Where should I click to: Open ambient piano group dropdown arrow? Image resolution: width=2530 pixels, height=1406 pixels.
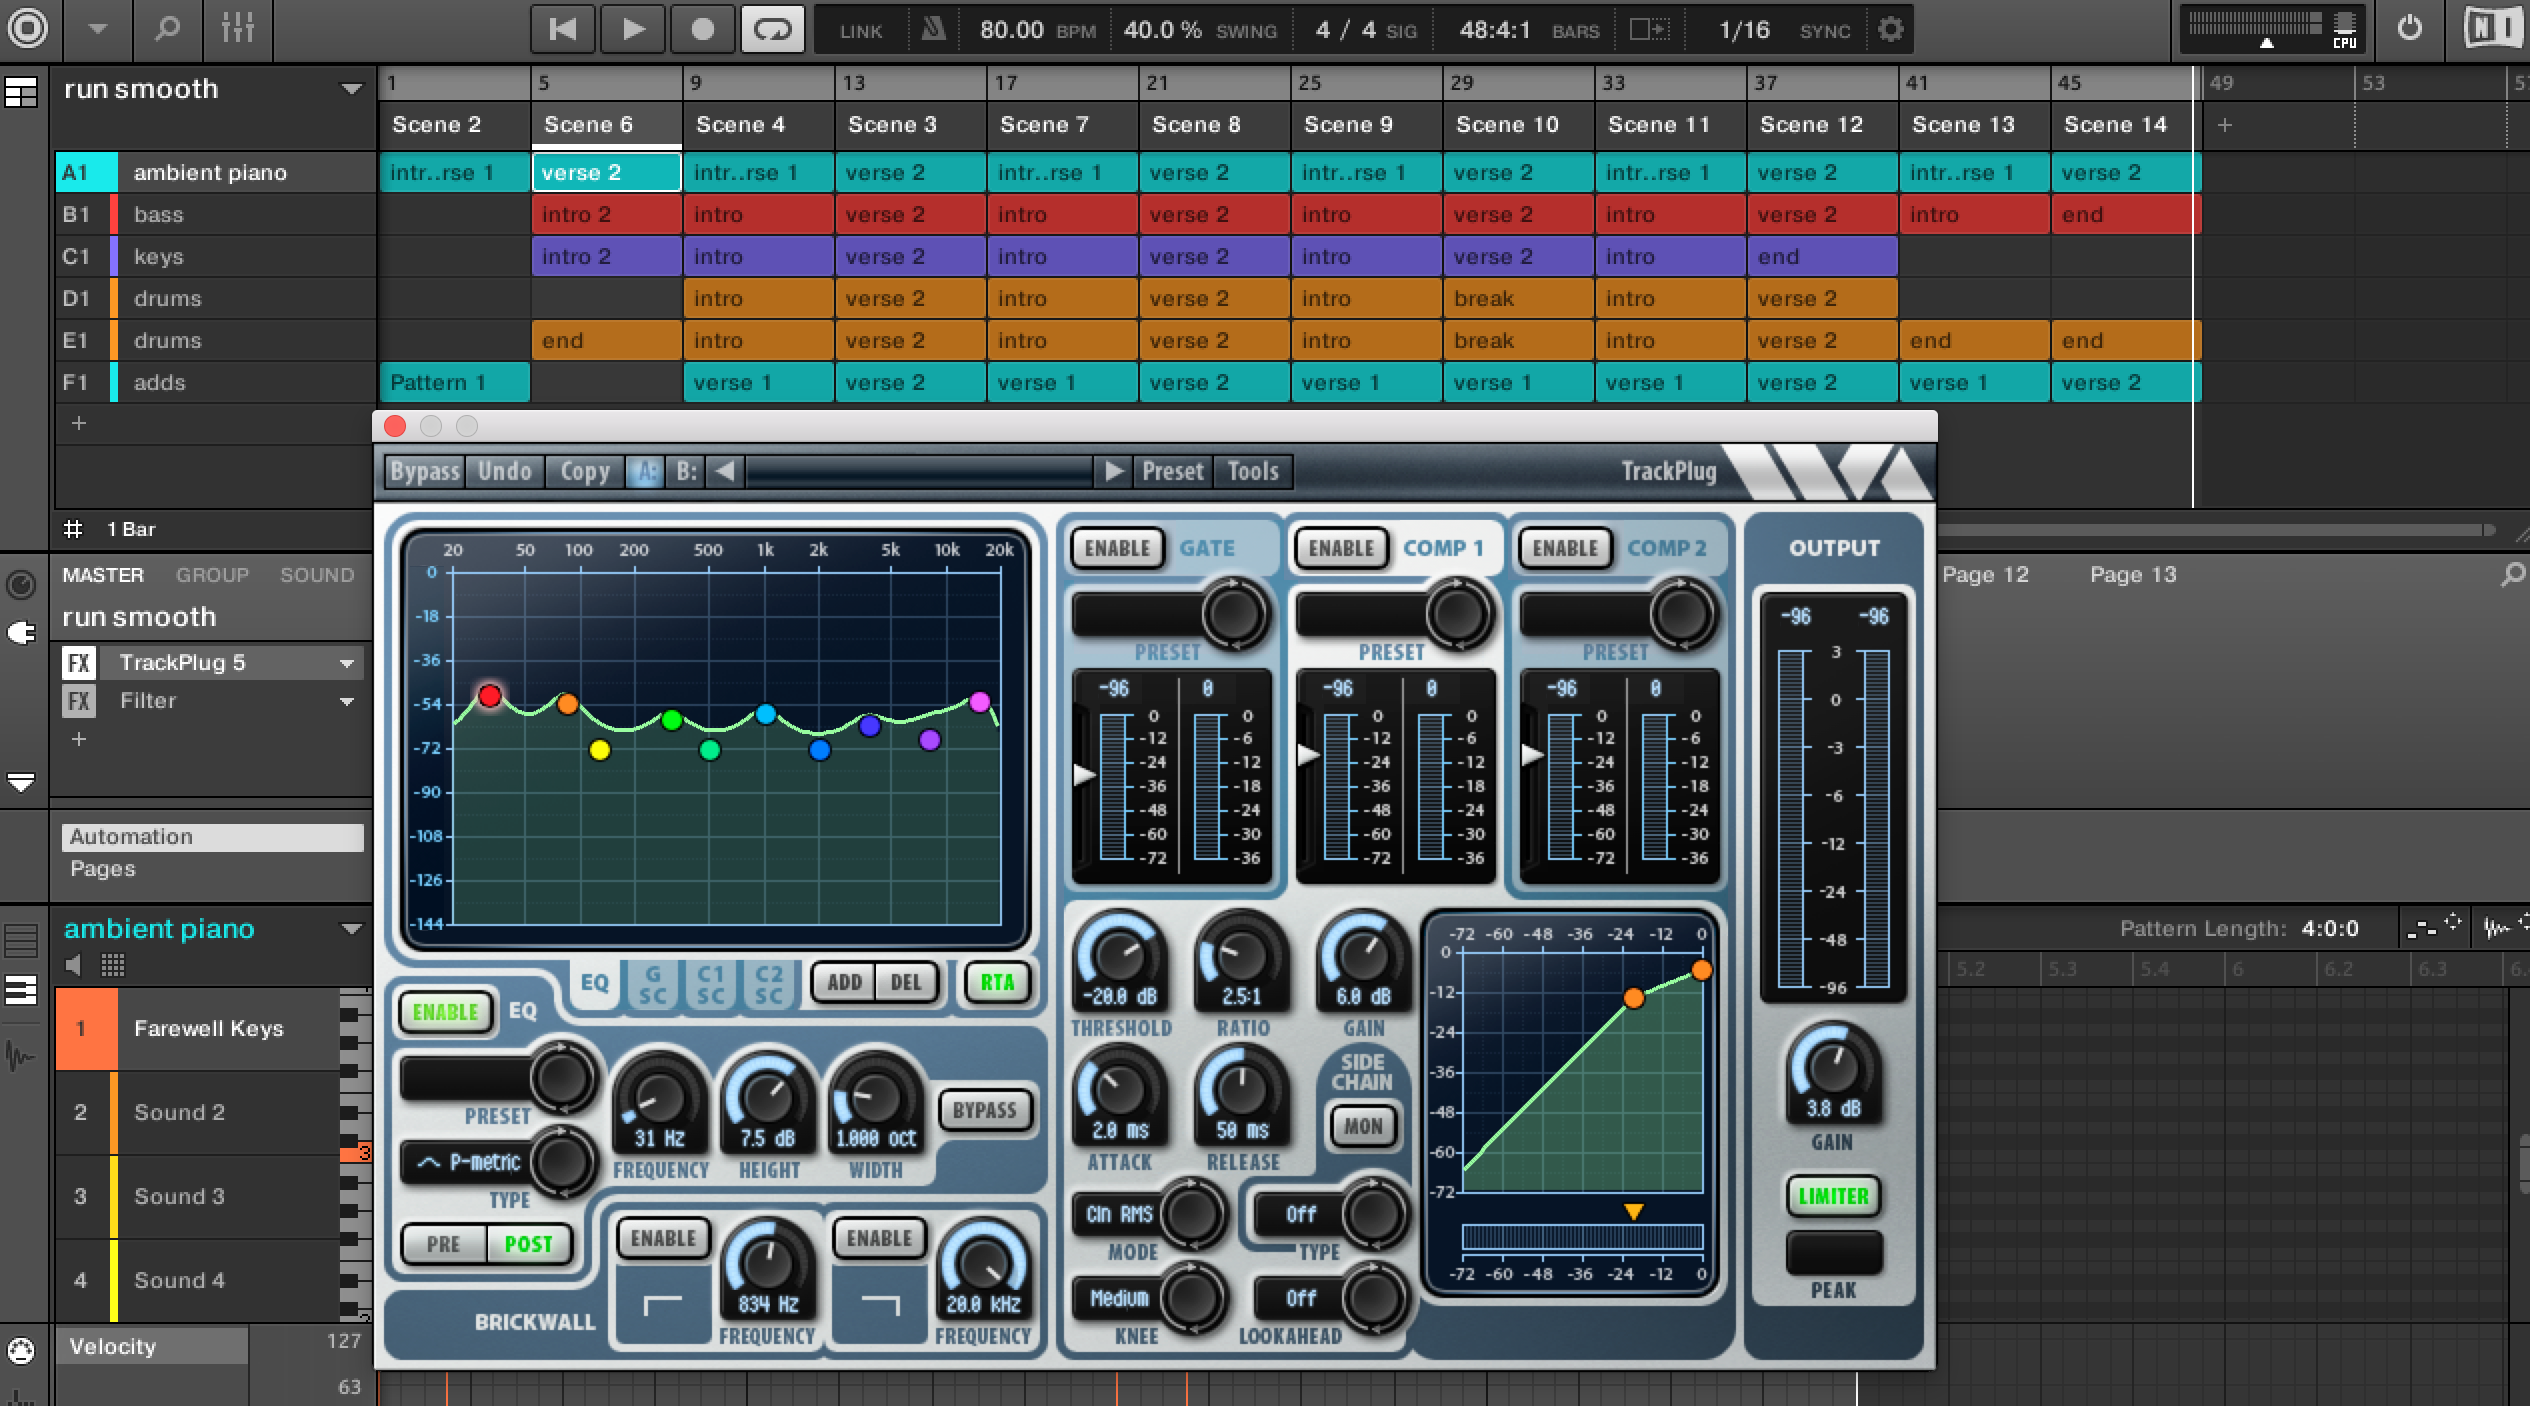coord(351,929)
